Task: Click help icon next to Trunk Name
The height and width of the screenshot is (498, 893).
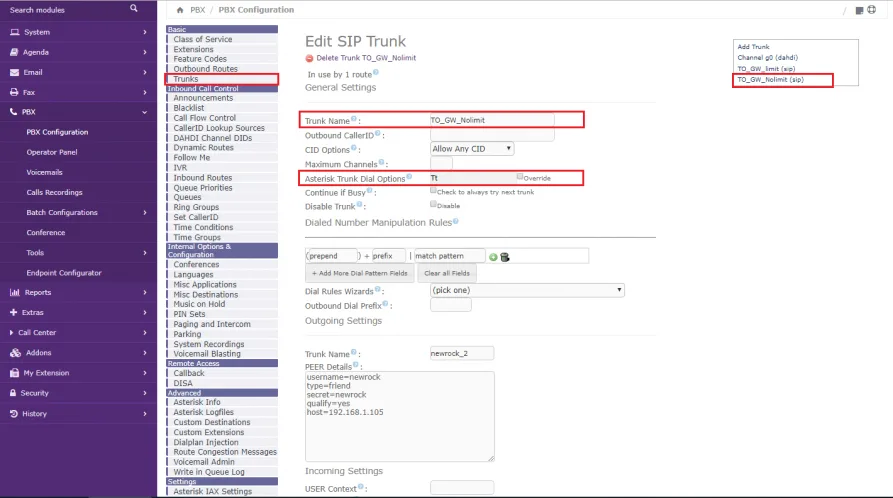Action: tap(354, 119)
